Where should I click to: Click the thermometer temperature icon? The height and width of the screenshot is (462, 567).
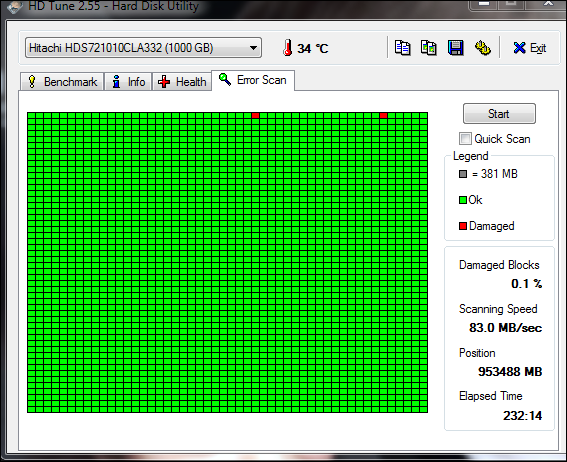point(287,48)
